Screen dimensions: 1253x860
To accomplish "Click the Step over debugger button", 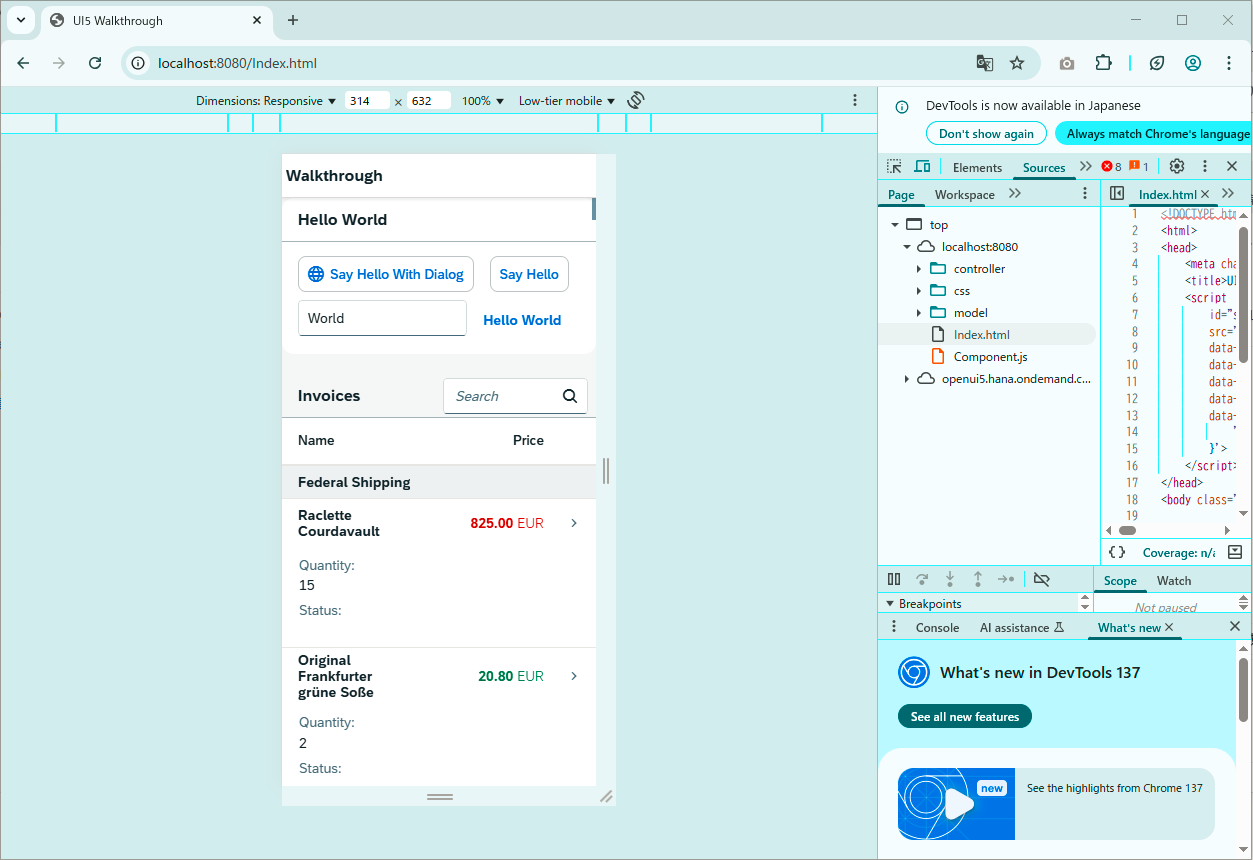I will pos(922,579).
